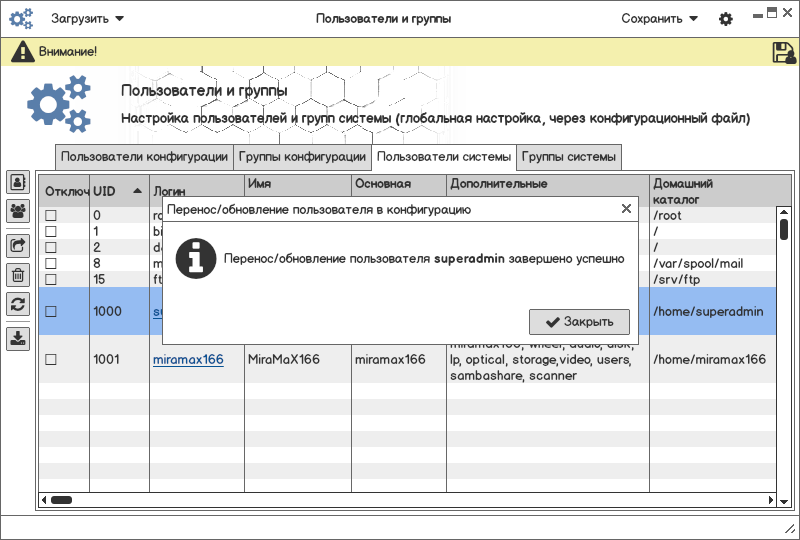The width and height of the screenshot is (800, 540).
Task: Click the transfer/export arrow icon in sidebar
Action: 18,245
